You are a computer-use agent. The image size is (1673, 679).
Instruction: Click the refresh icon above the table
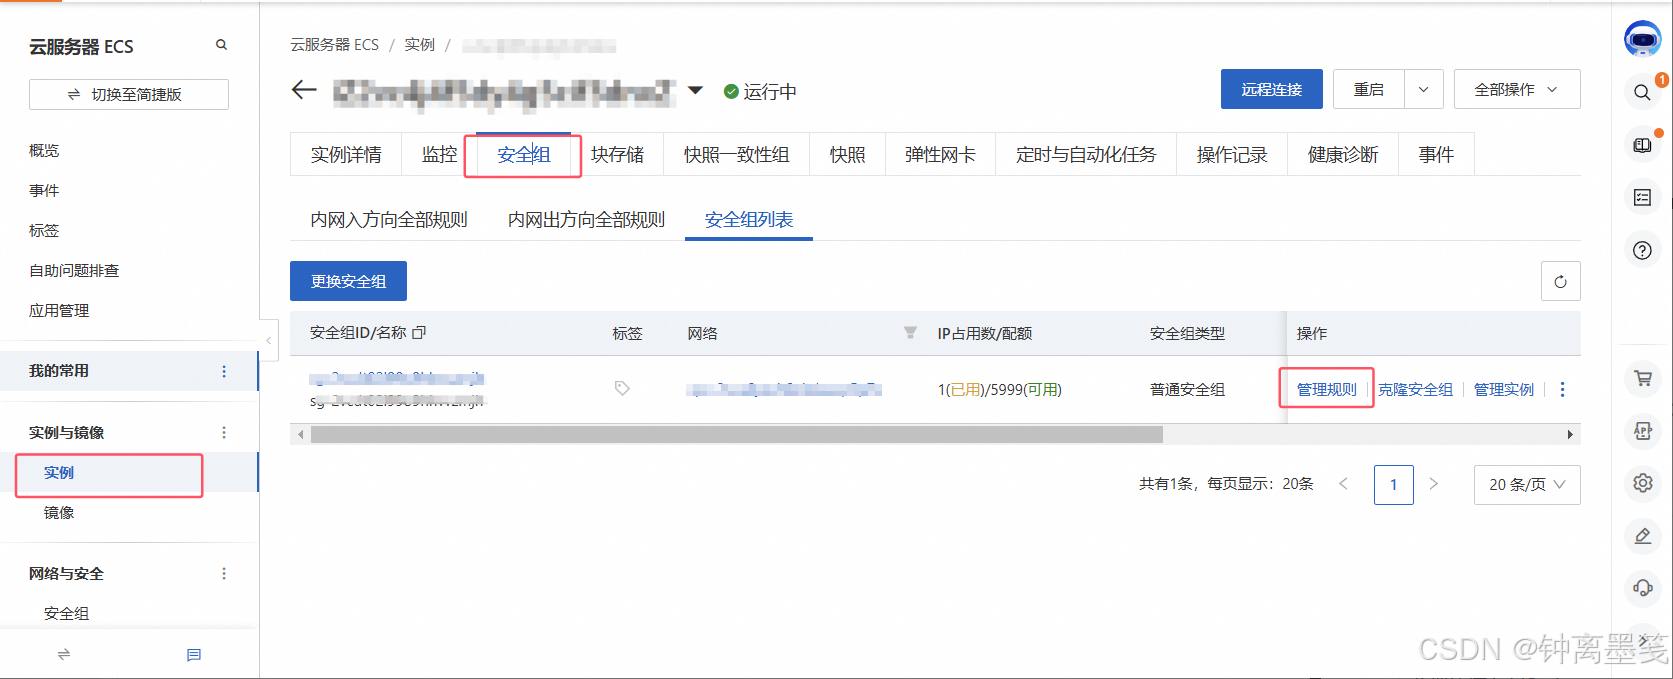(x=1560, y=282)
